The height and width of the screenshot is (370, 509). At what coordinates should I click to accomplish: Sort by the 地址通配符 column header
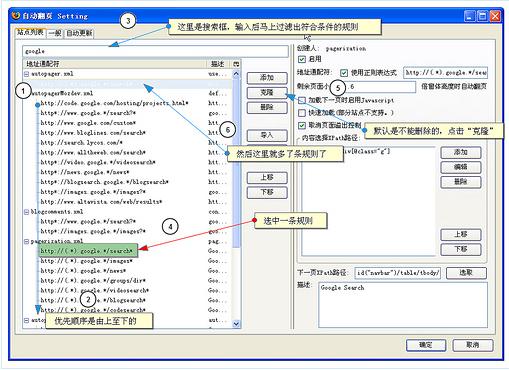point(115,64)
